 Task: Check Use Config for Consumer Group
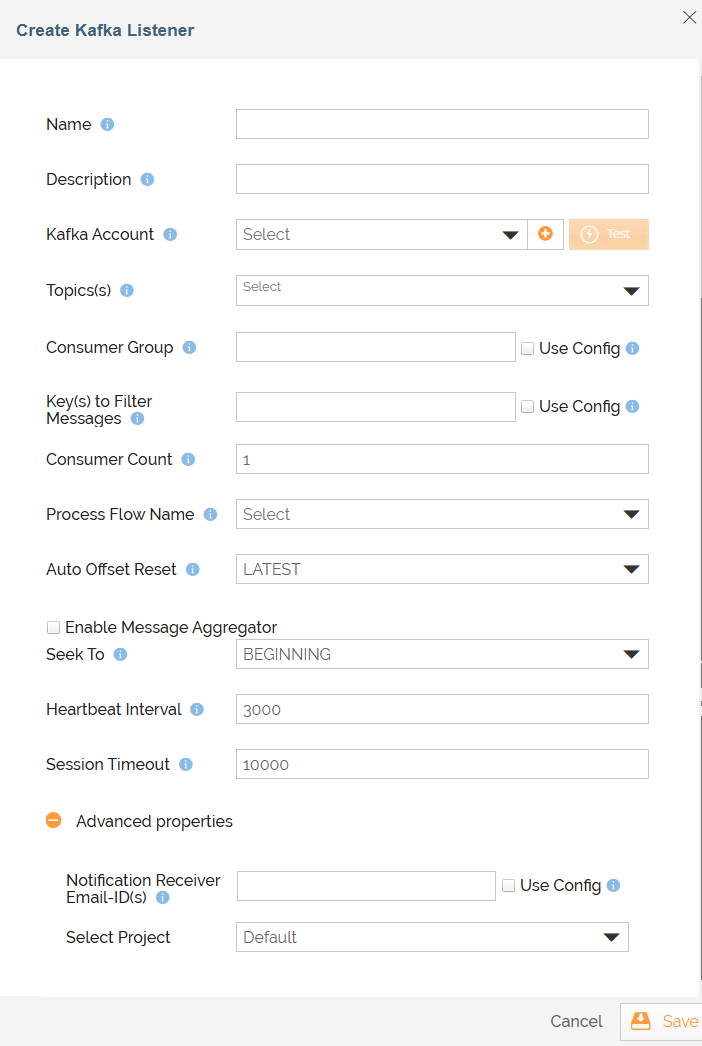(x=527, y=348)
